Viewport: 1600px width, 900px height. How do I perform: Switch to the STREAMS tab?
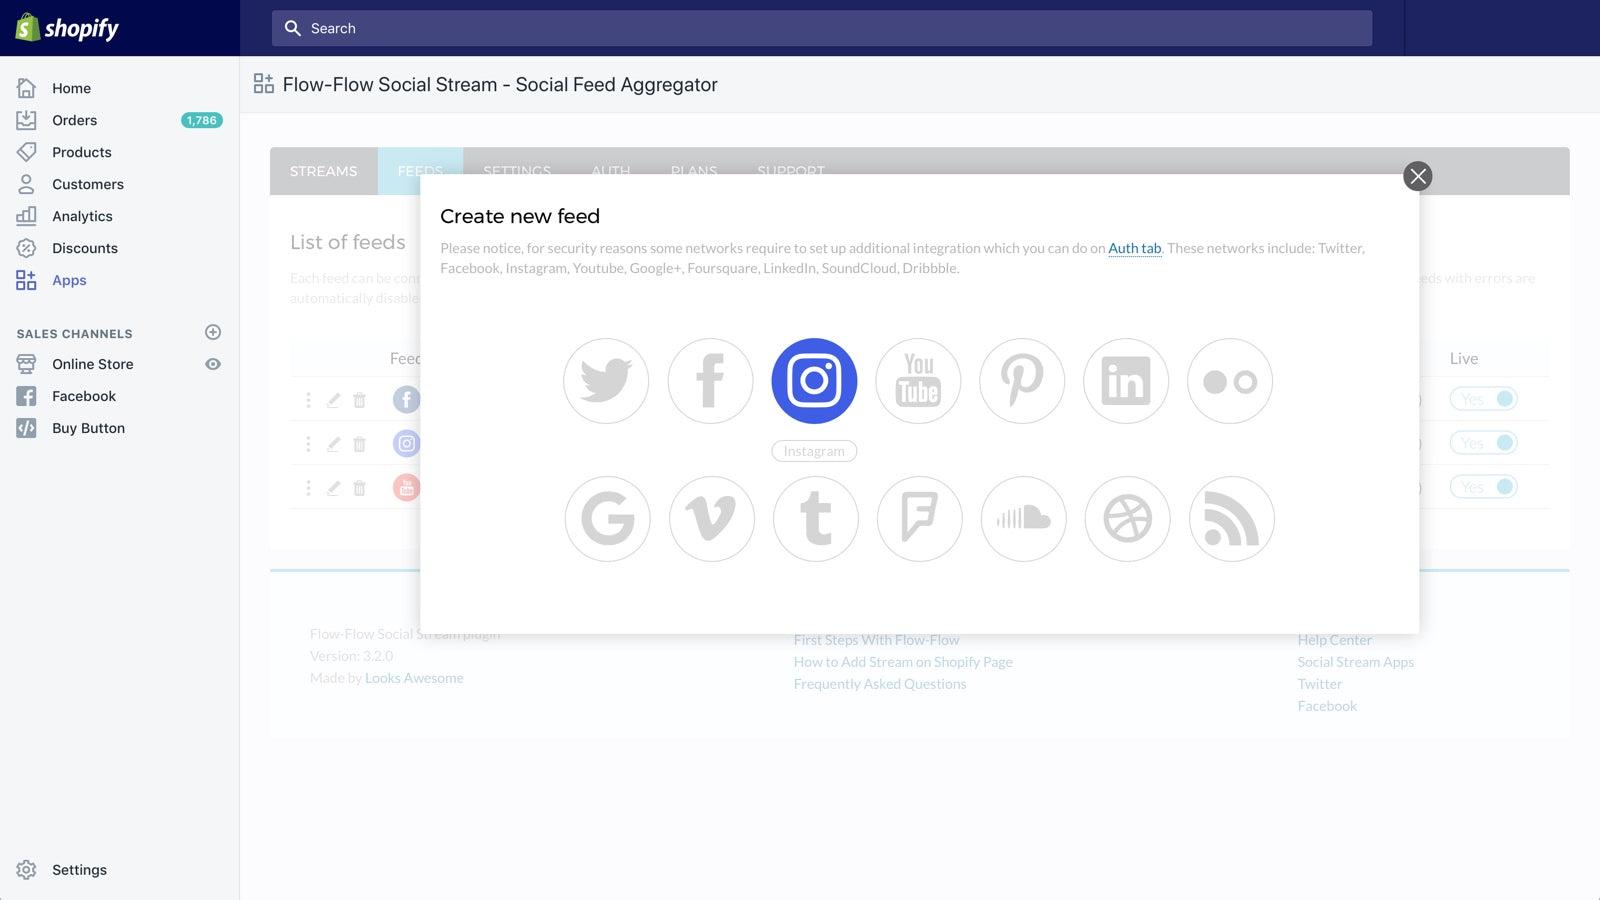coord(322,171)
